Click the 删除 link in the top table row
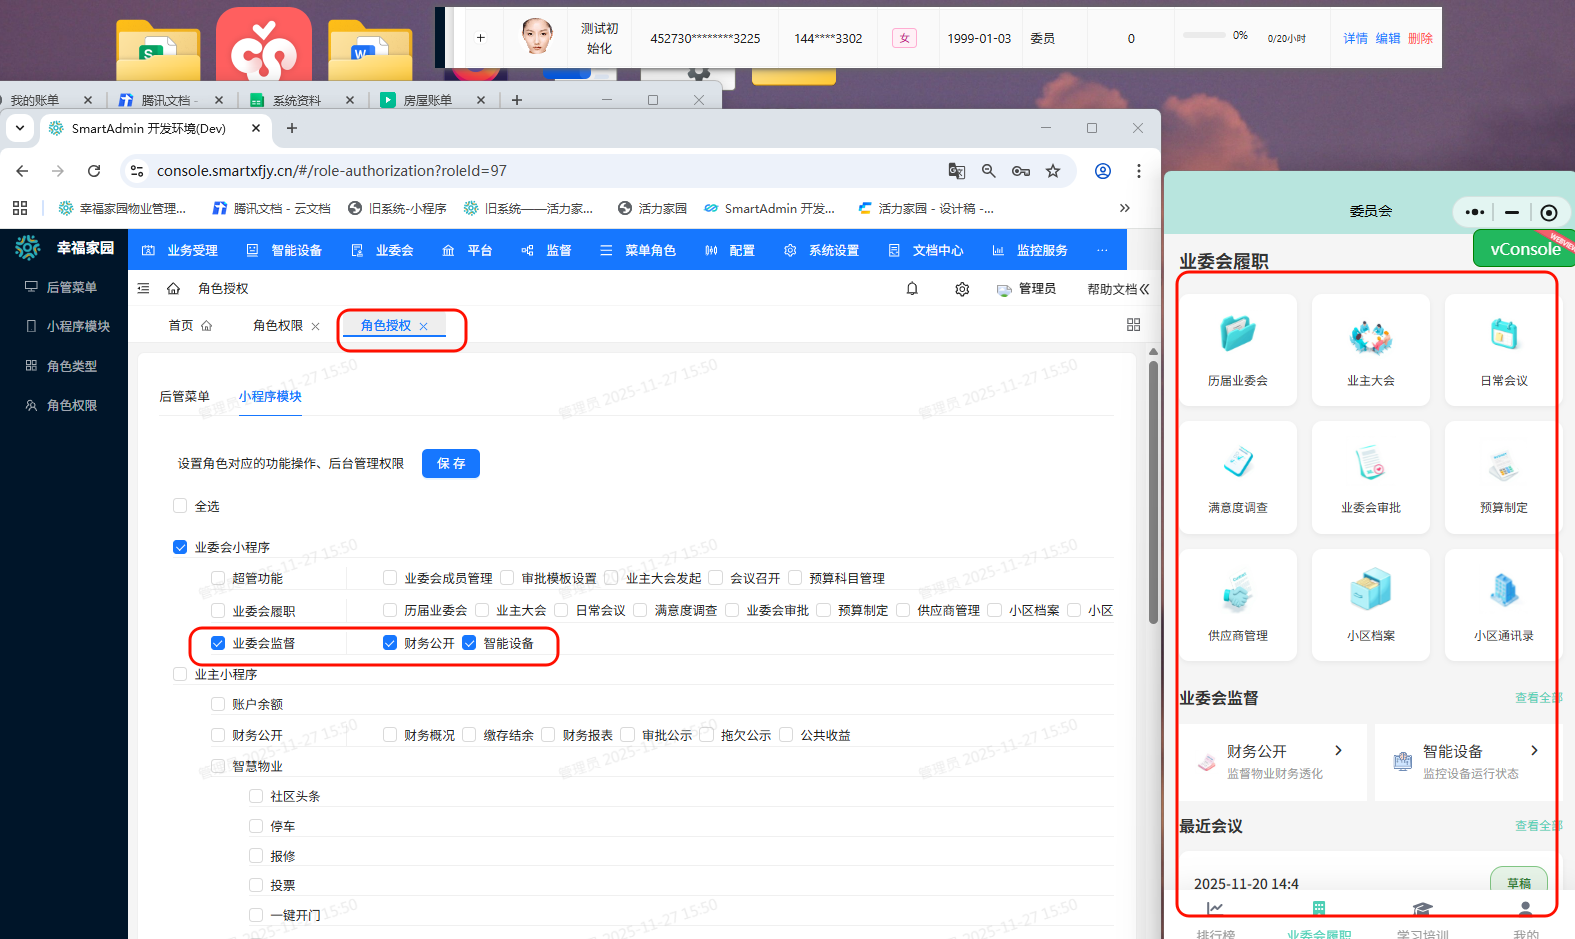The height and width of the screenshot is (939, 1575). click(1420, 38)
